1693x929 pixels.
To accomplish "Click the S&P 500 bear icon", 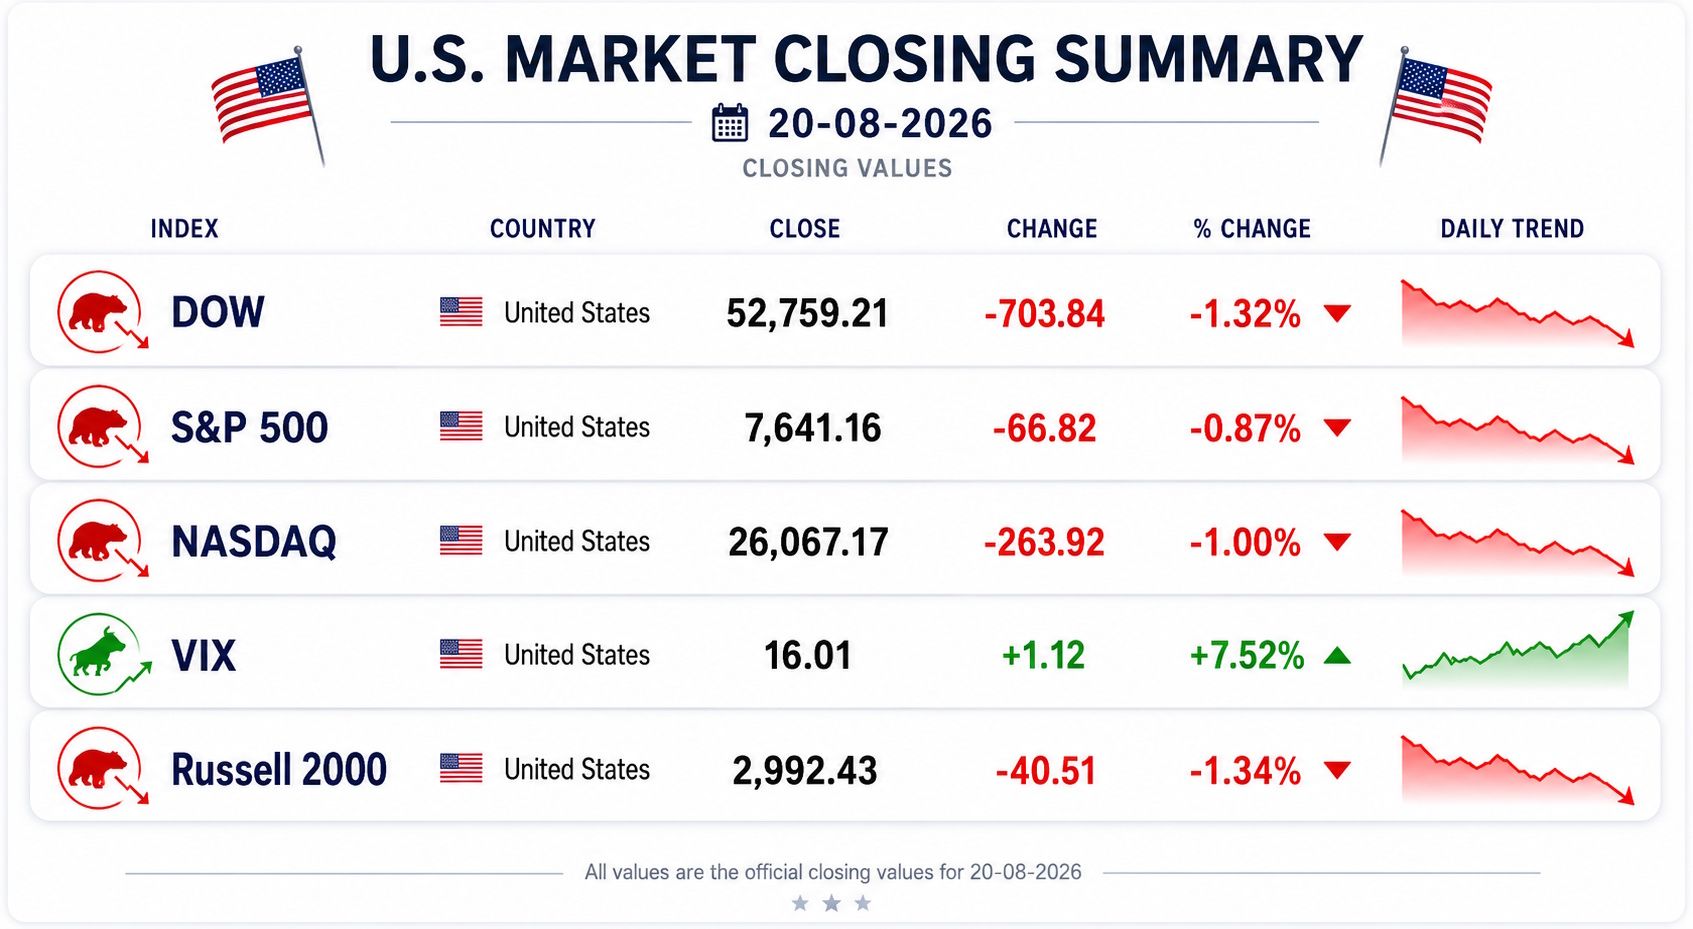I will coord(103,426).
